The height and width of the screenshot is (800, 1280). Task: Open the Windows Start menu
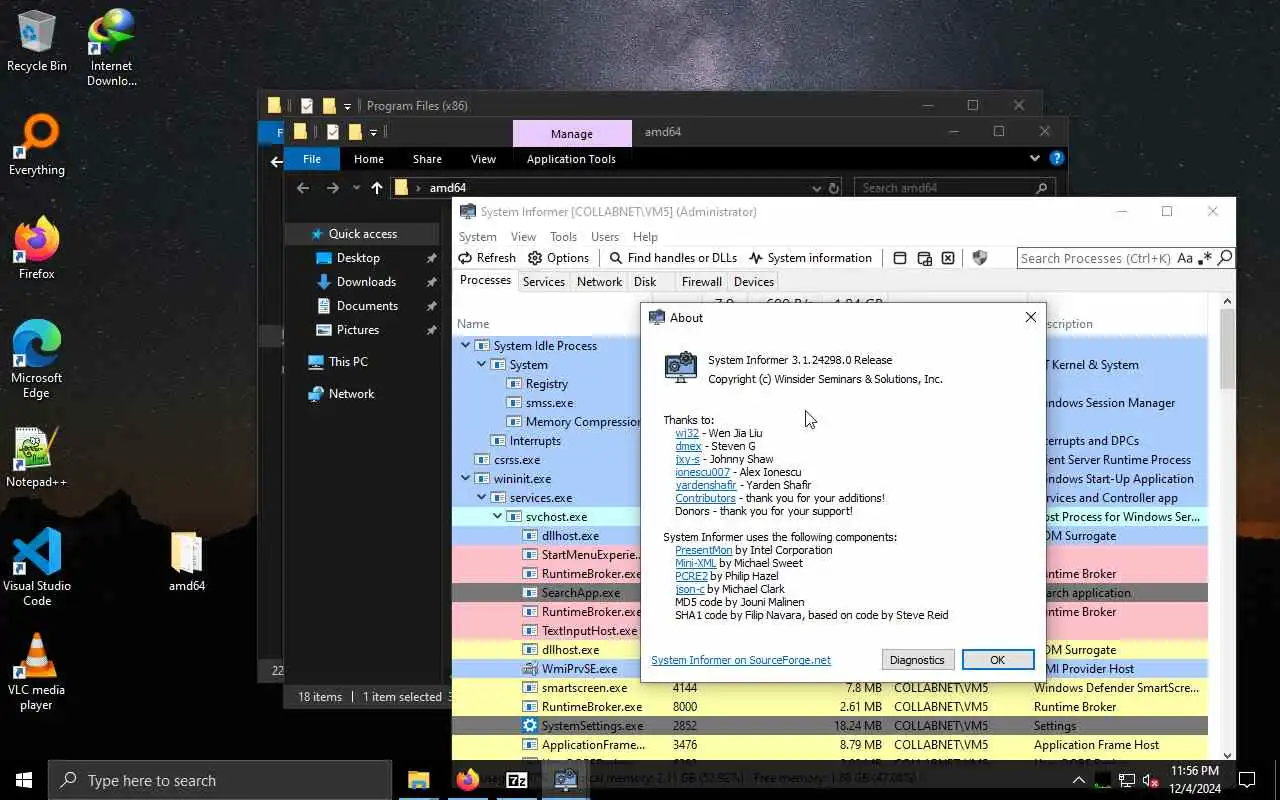[x=24, y=780]
